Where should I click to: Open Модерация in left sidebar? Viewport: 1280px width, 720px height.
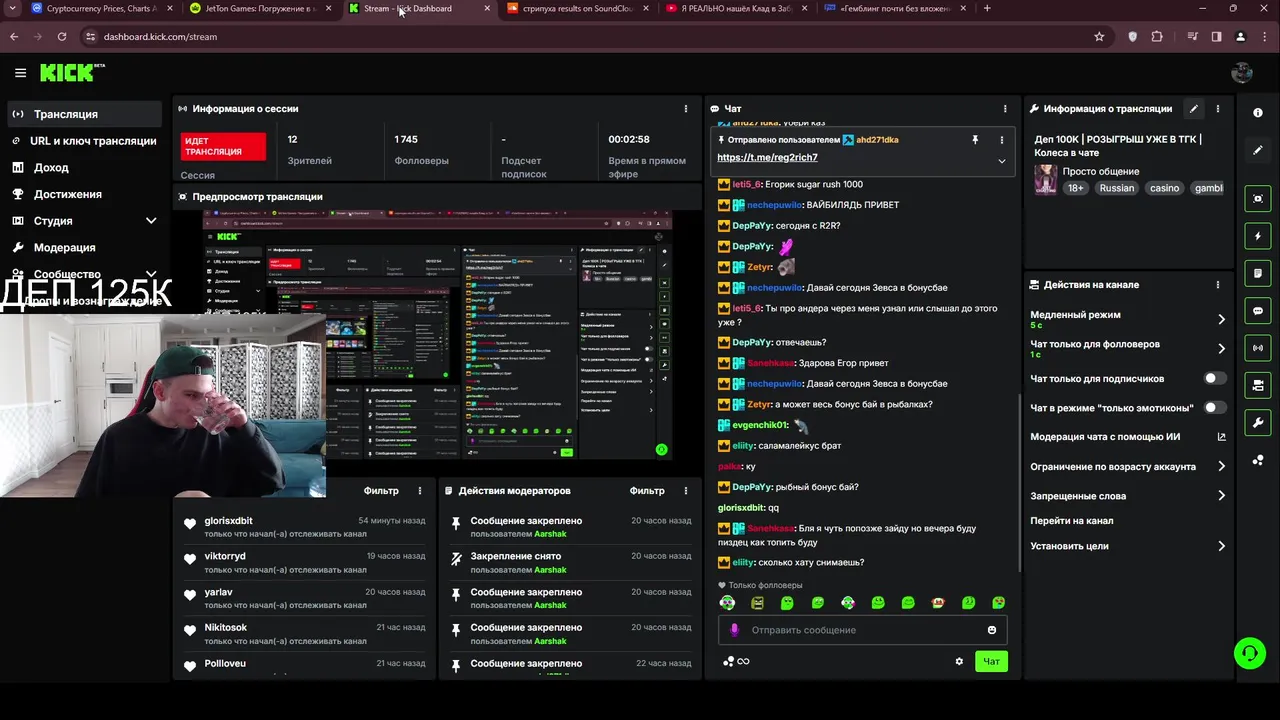pyautogui.click(x=83, y=247)
